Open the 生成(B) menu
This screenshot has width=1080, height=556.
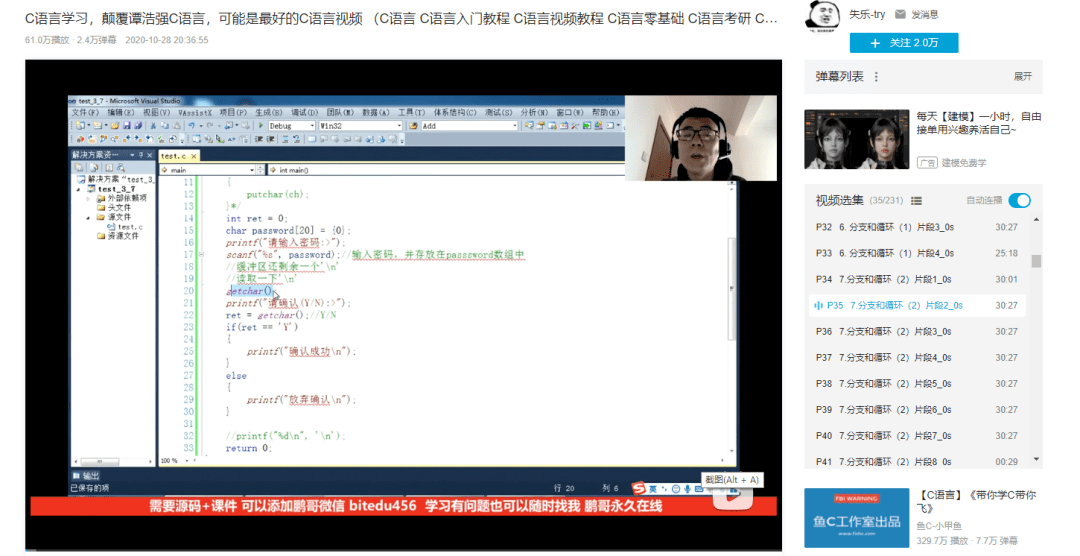(269, 112)
